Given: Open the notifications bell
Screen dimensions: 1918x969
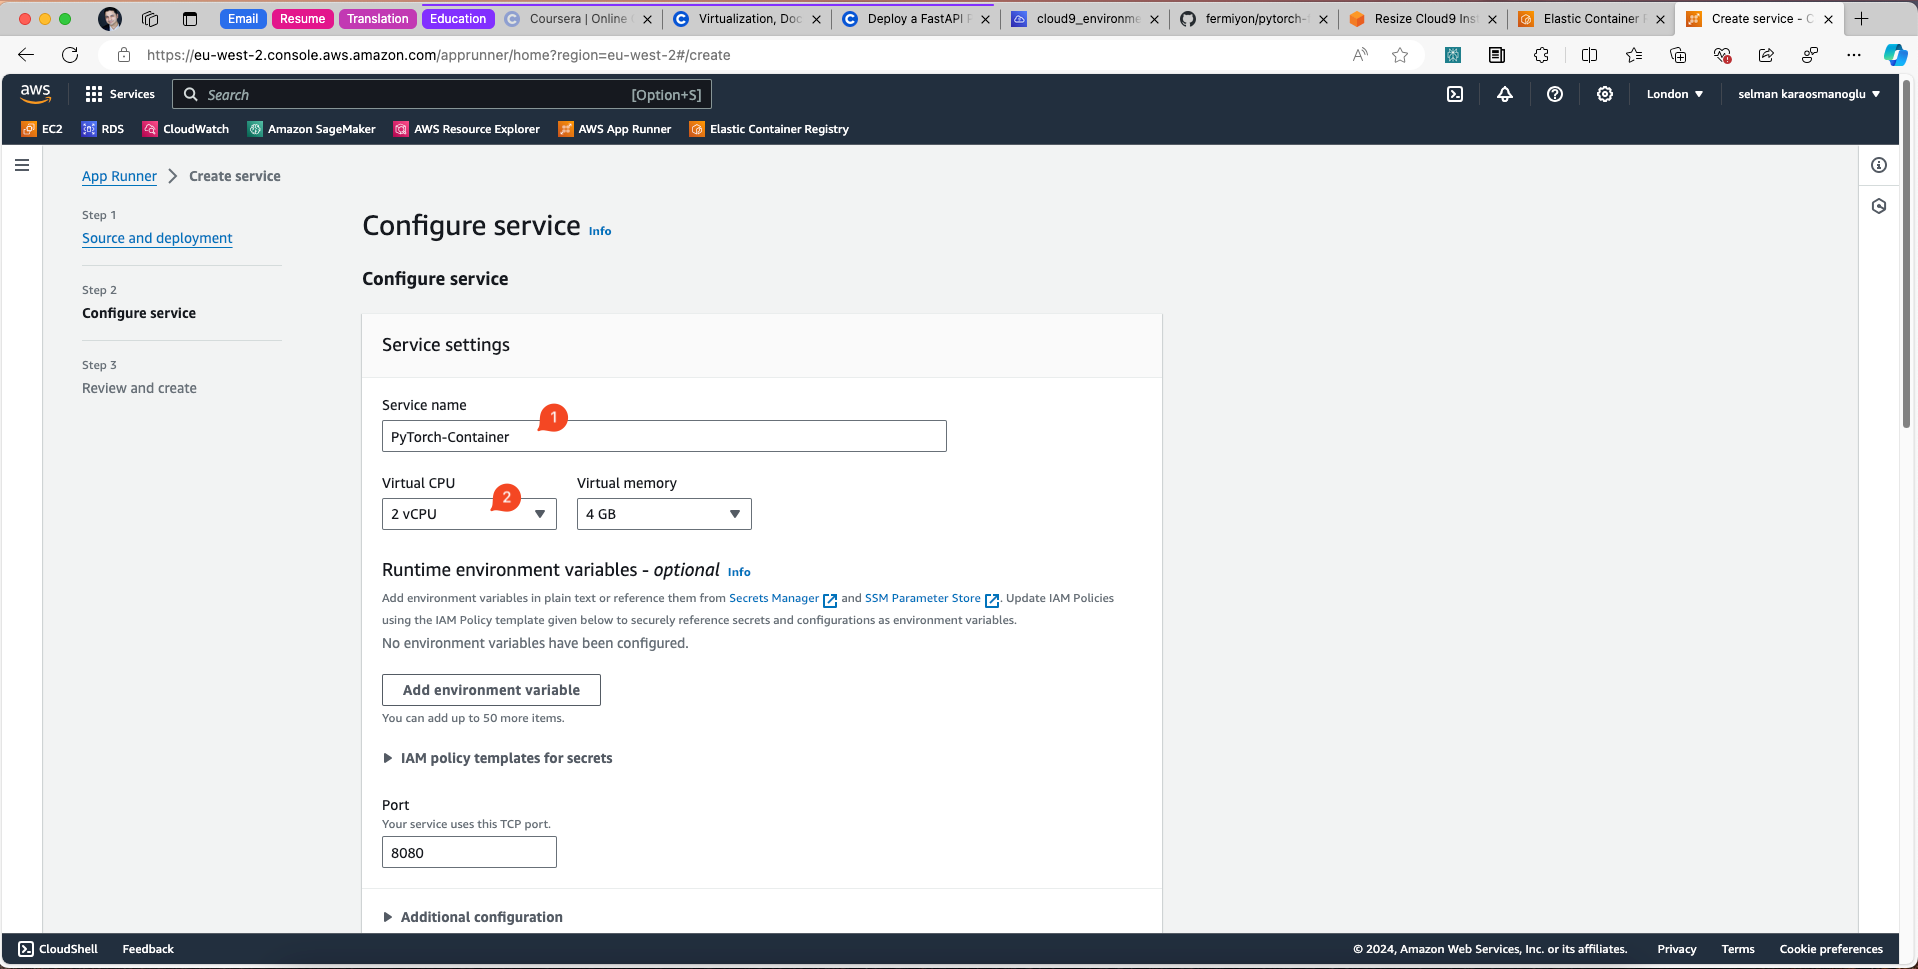Looking at the screenshot, I should [x=1505, y=94].
